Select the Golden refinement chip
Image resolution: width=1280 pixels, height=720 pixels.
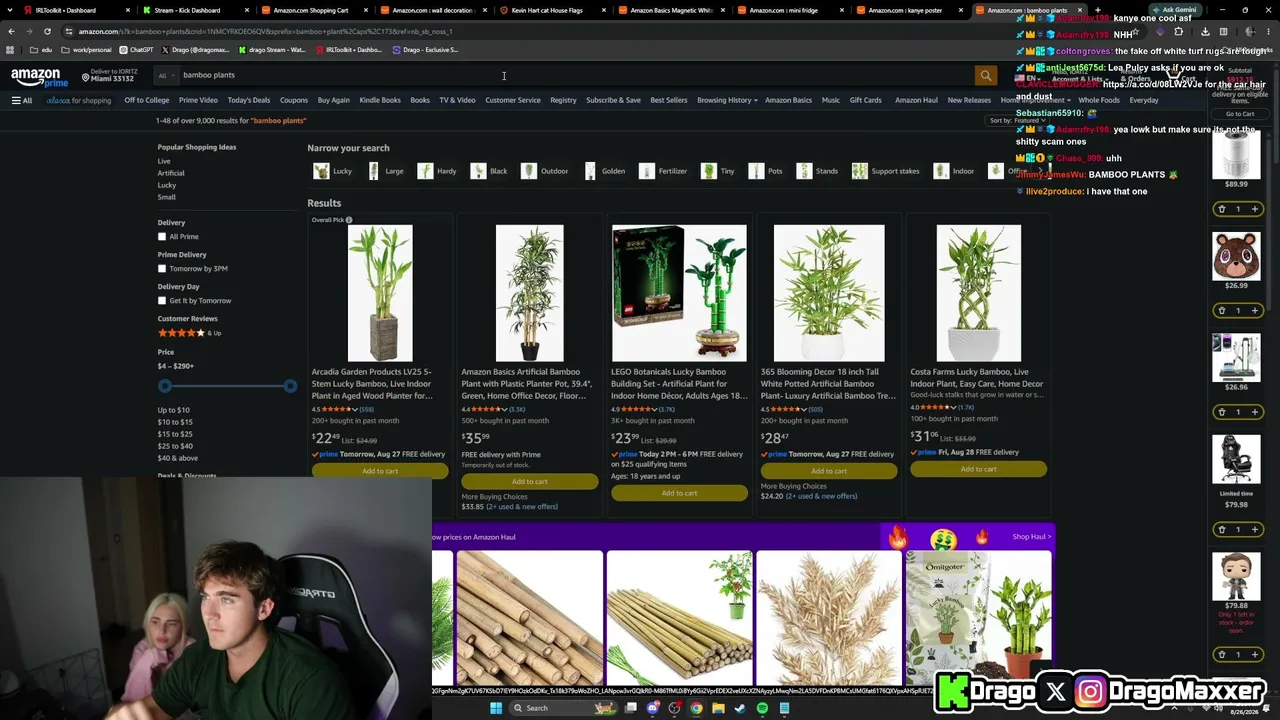click(605, 171)
